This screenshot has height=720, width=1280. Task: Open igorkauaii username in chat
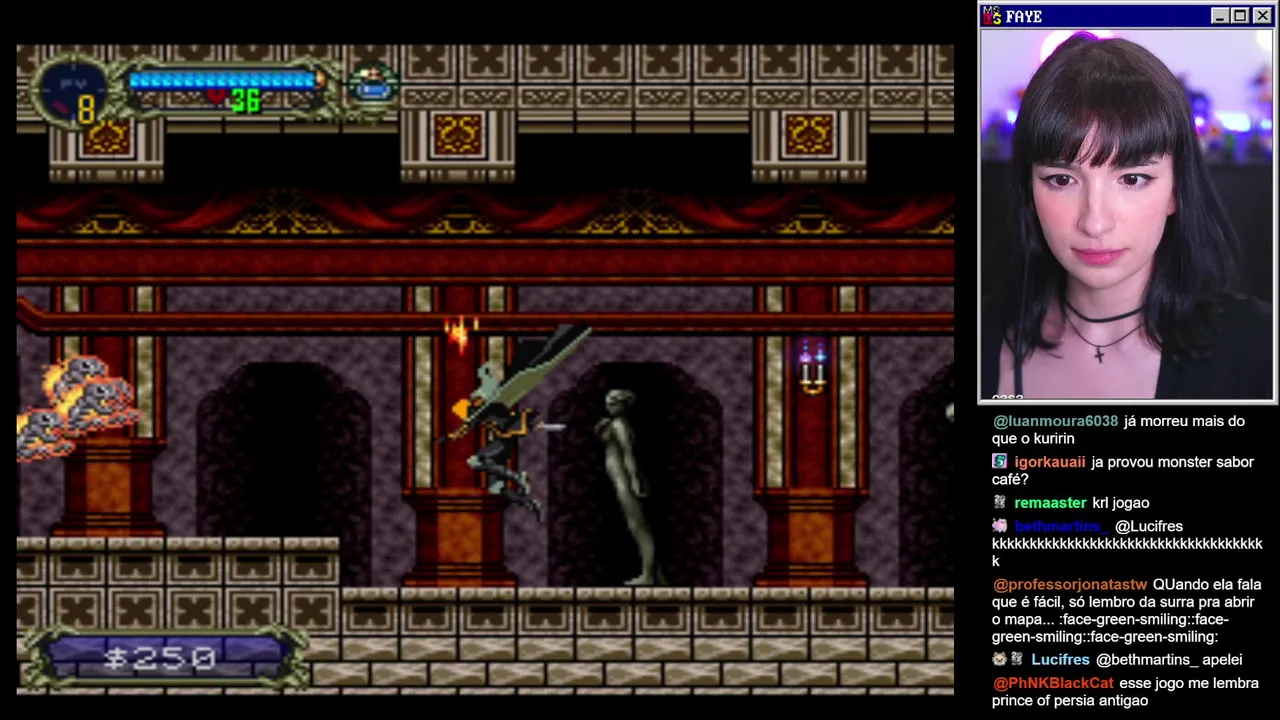pos(1049,462)
